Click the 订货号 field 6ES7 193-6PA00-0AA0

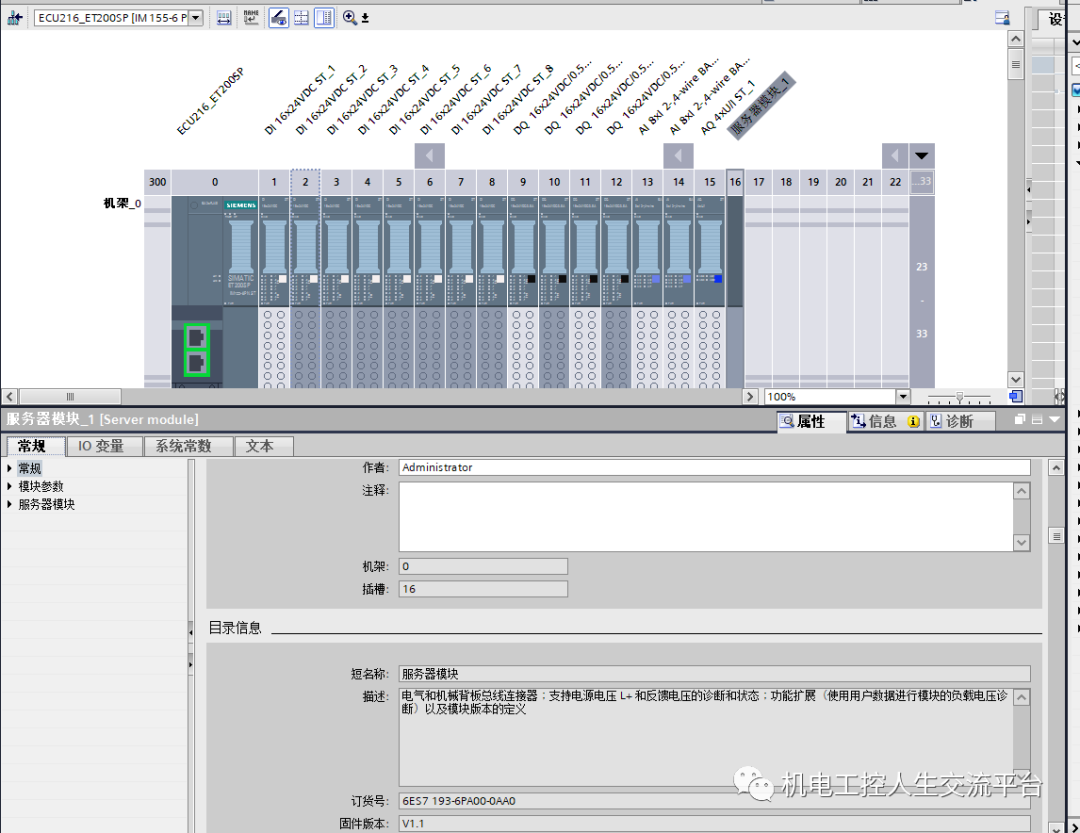(x=714, y=801)
